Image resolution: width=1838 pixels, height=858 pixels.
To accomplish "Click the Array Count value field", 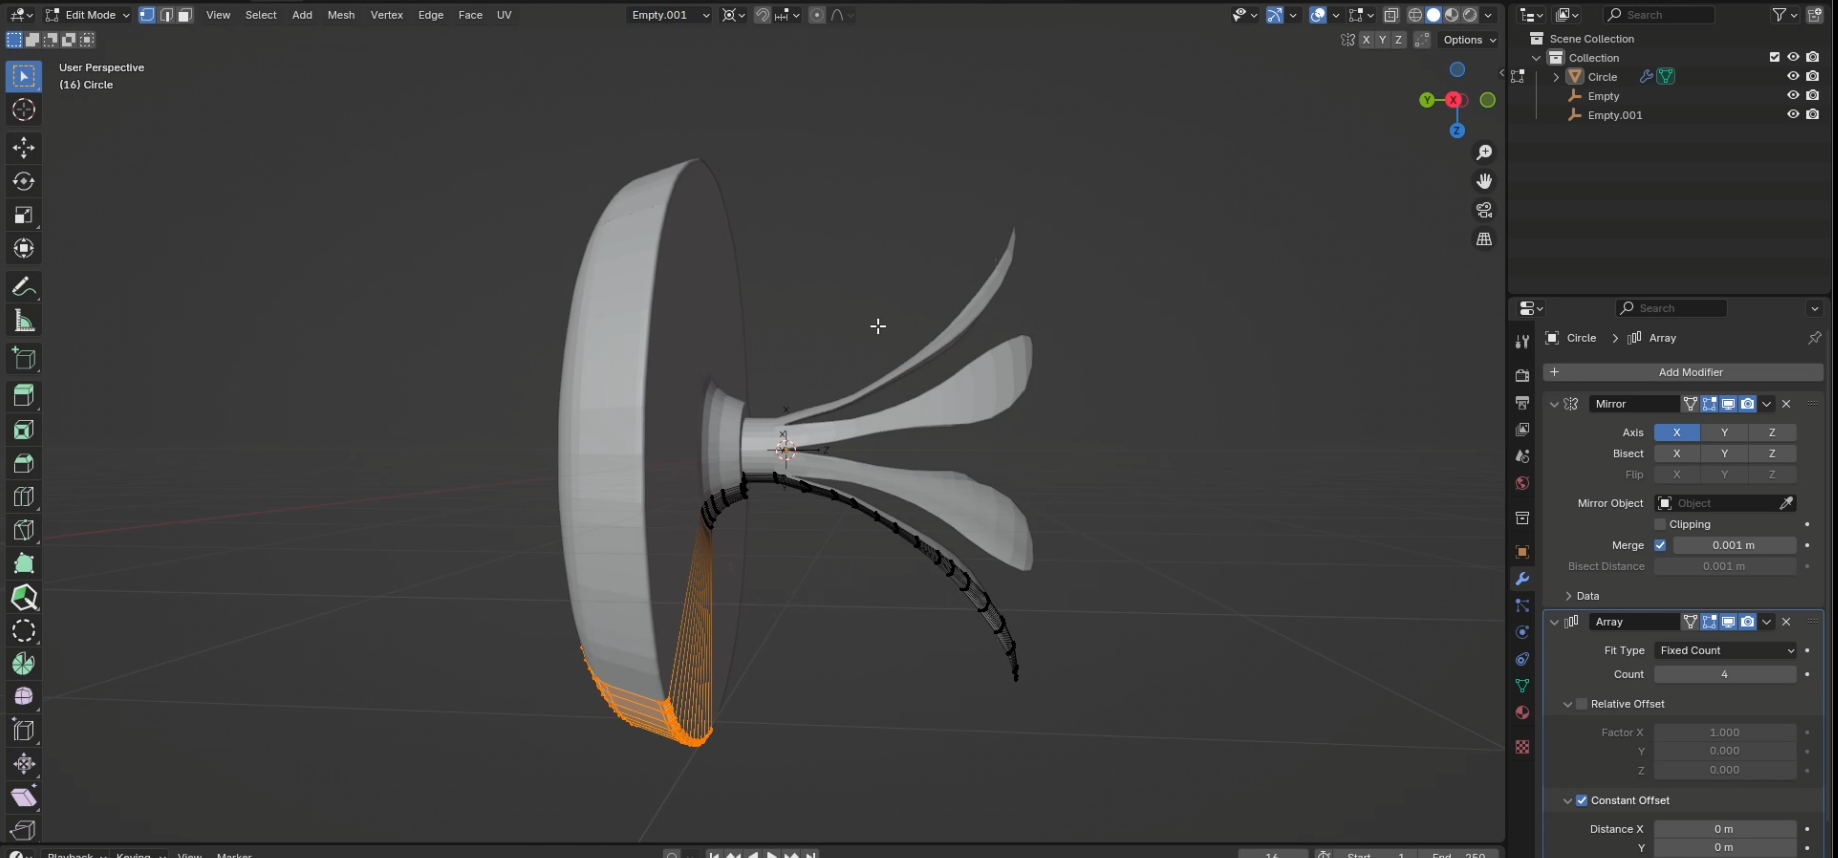I will [1725, 674].
